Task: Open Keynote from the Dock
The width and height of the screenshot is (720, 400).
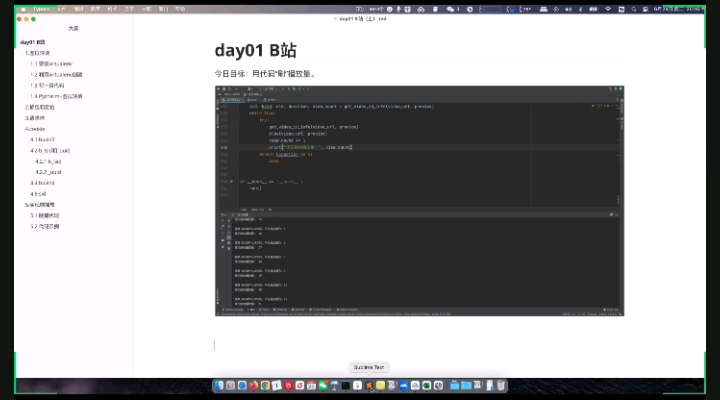Action: [335, 385]
